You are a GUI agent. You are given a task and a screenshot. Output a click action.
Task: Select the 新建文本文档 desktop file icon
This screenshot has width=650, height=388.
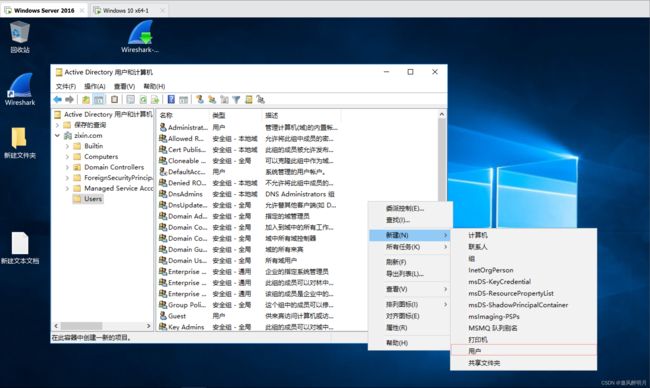(19, 248)
